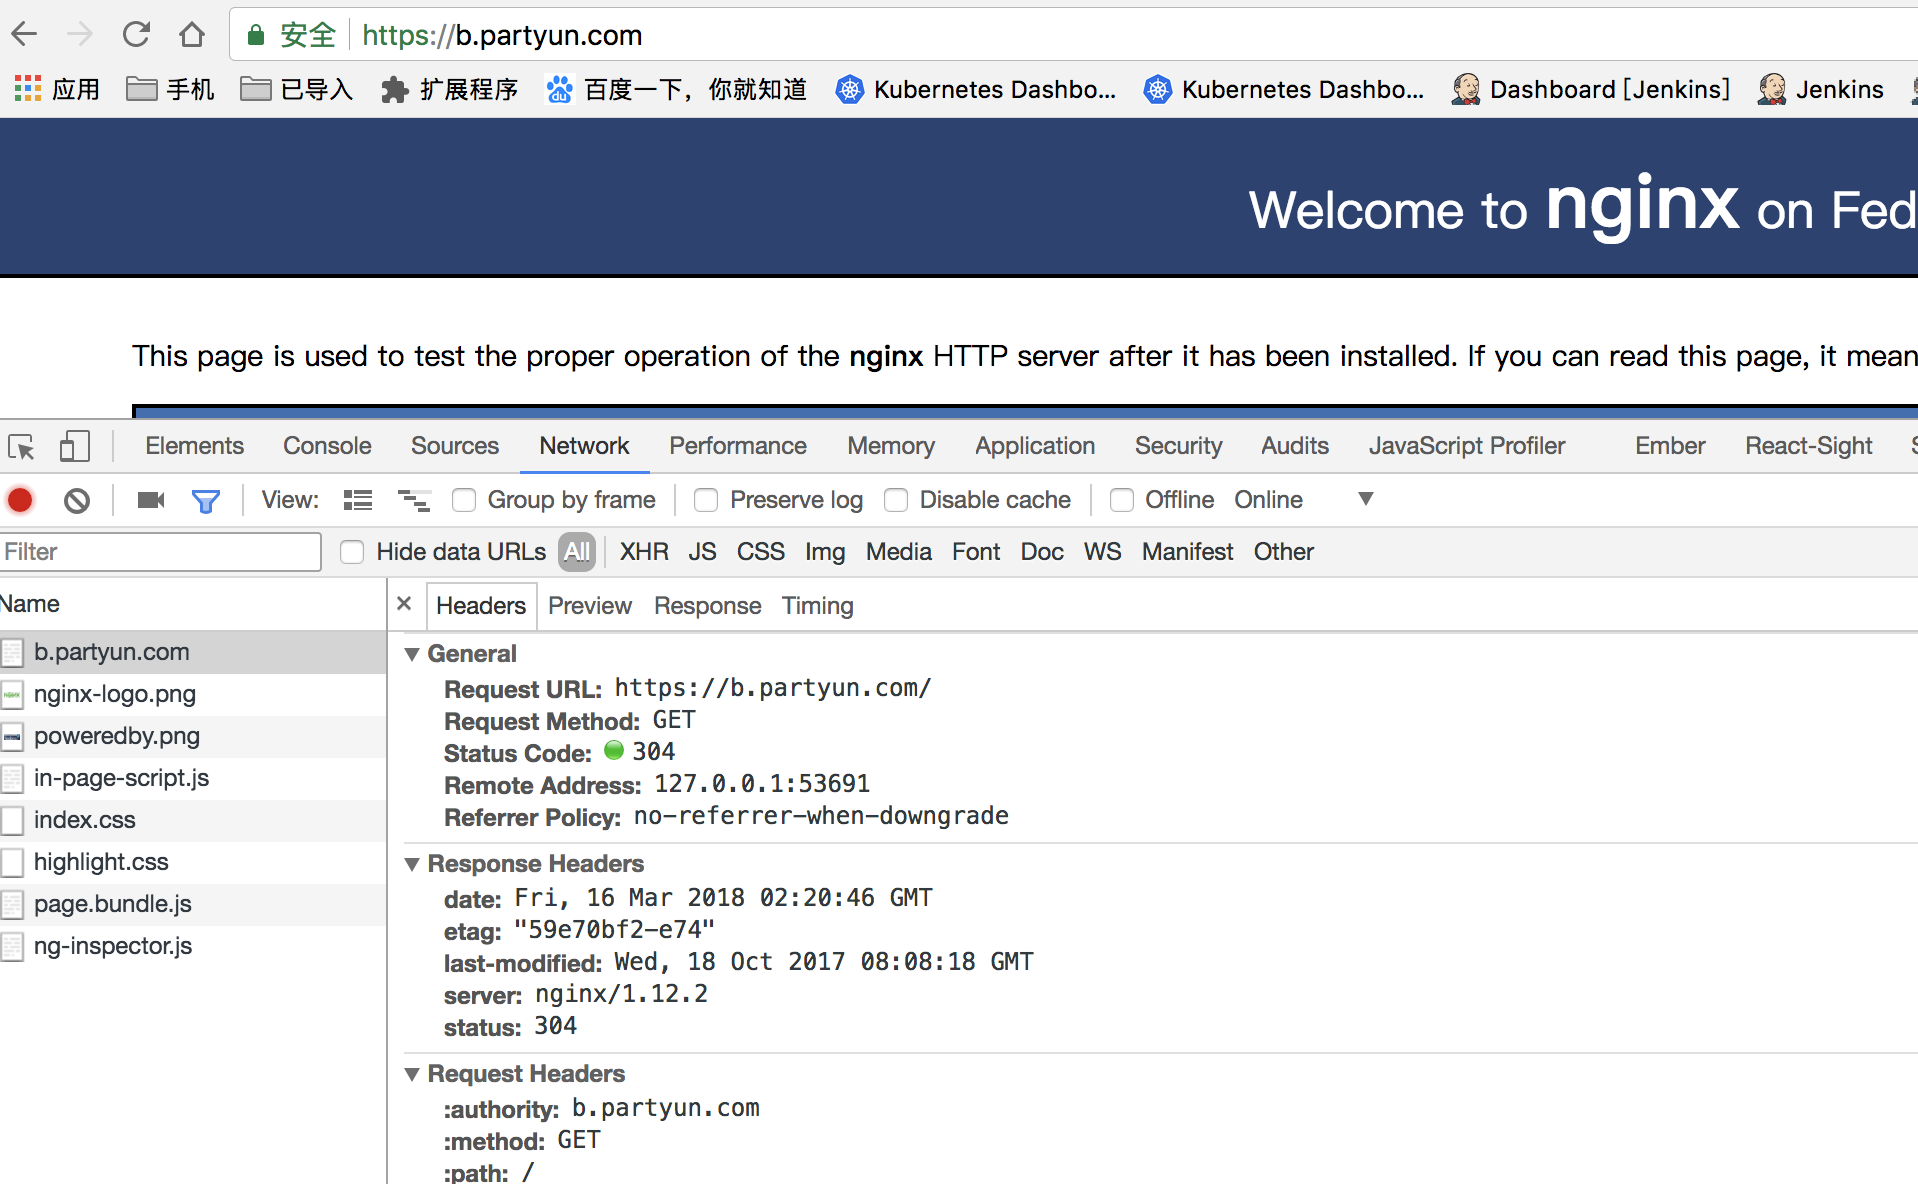This screenshot has height=1184, width=1918.
Task: Open the Jenkins bookmark
Action: point(1821,89)
